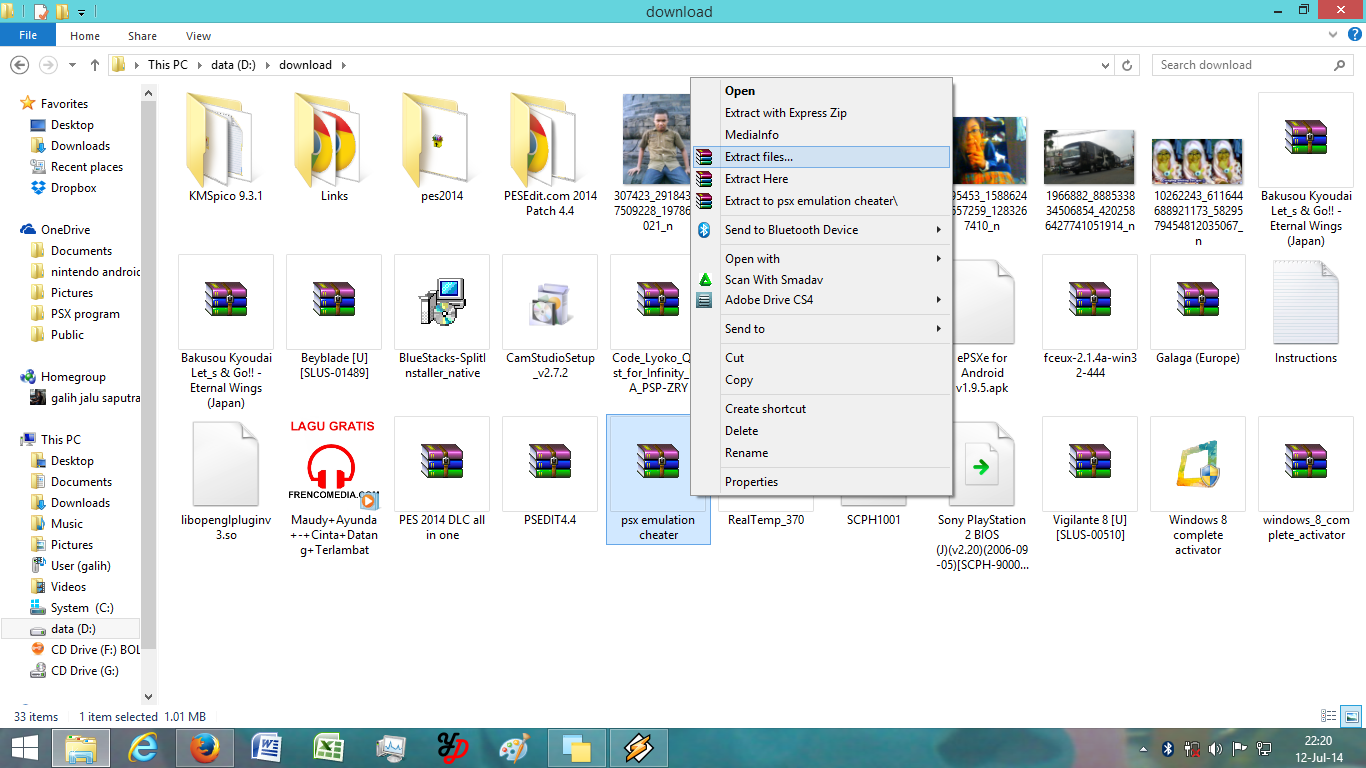Select the Sony PlayStation 2 BIOS file
The image size is (1366, 768).
point(982,495)
